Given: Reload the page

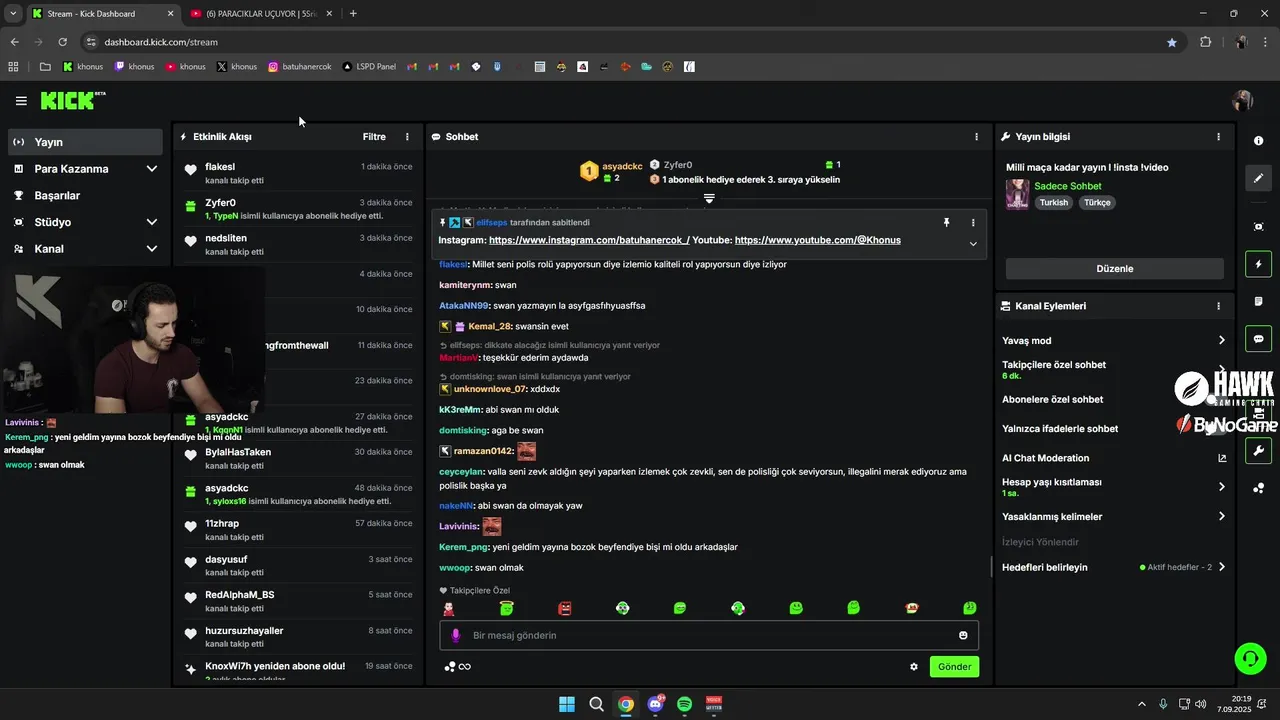Looking at the screenshot, I should pyautogui.click(x=62, y=42).
